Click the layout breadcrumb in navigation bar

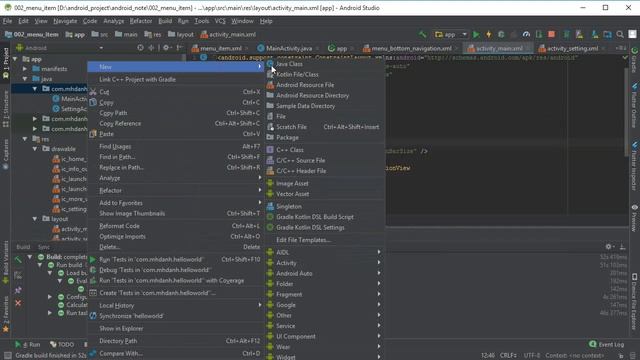[181, 35]
